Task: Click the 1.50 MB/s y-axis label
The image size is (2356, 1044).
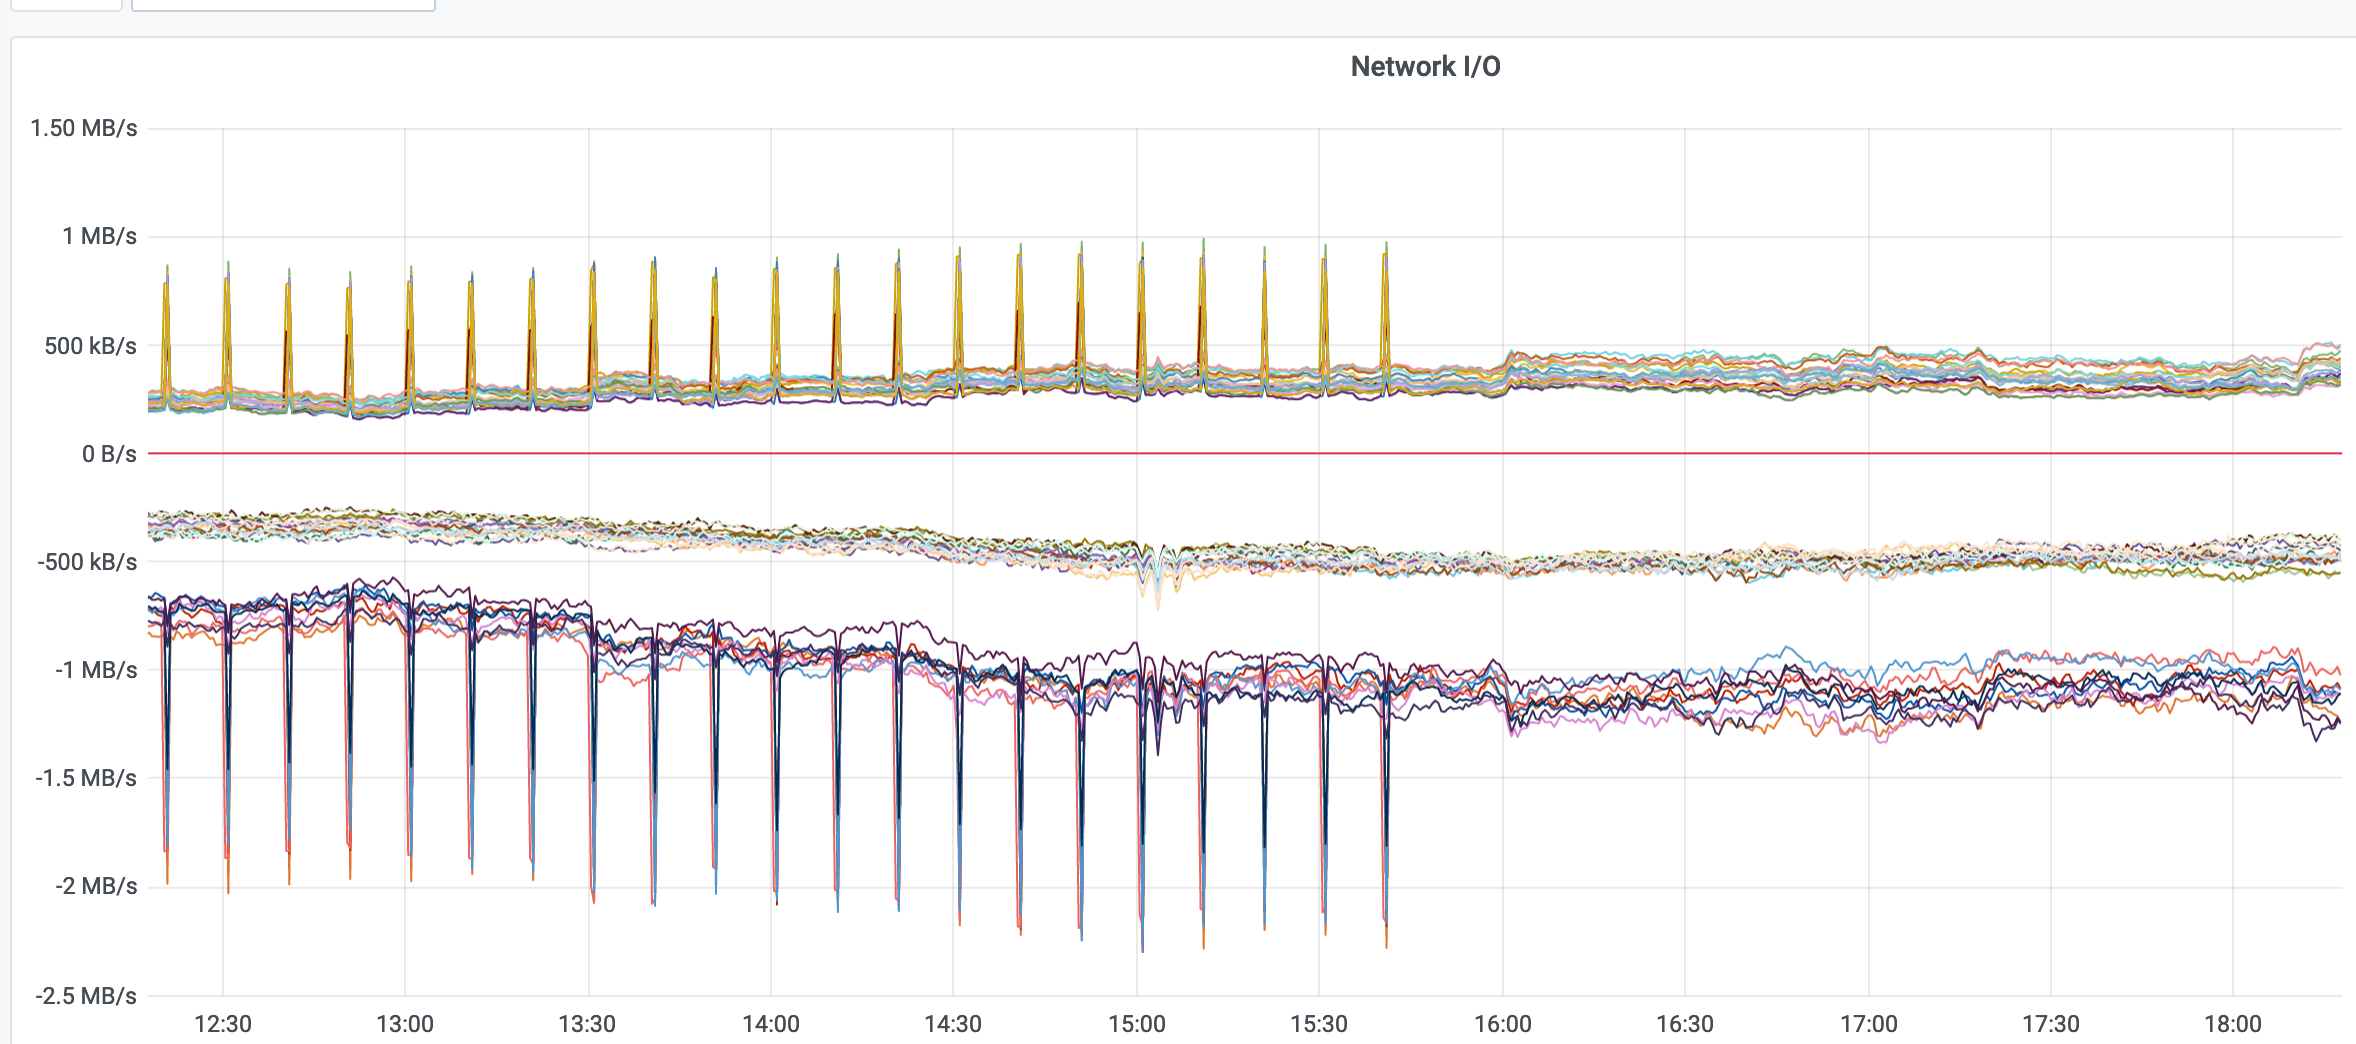Action: (84, 128)
